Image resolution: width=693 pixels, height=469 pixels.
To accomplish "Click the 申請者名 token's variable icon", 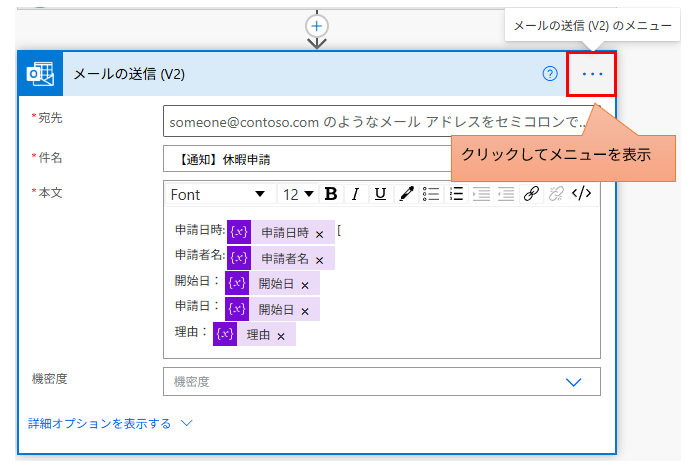I will point(239,258).
